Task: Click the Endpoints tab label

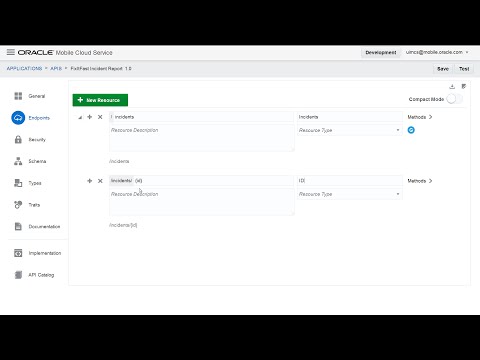Action: coord(39,118)
